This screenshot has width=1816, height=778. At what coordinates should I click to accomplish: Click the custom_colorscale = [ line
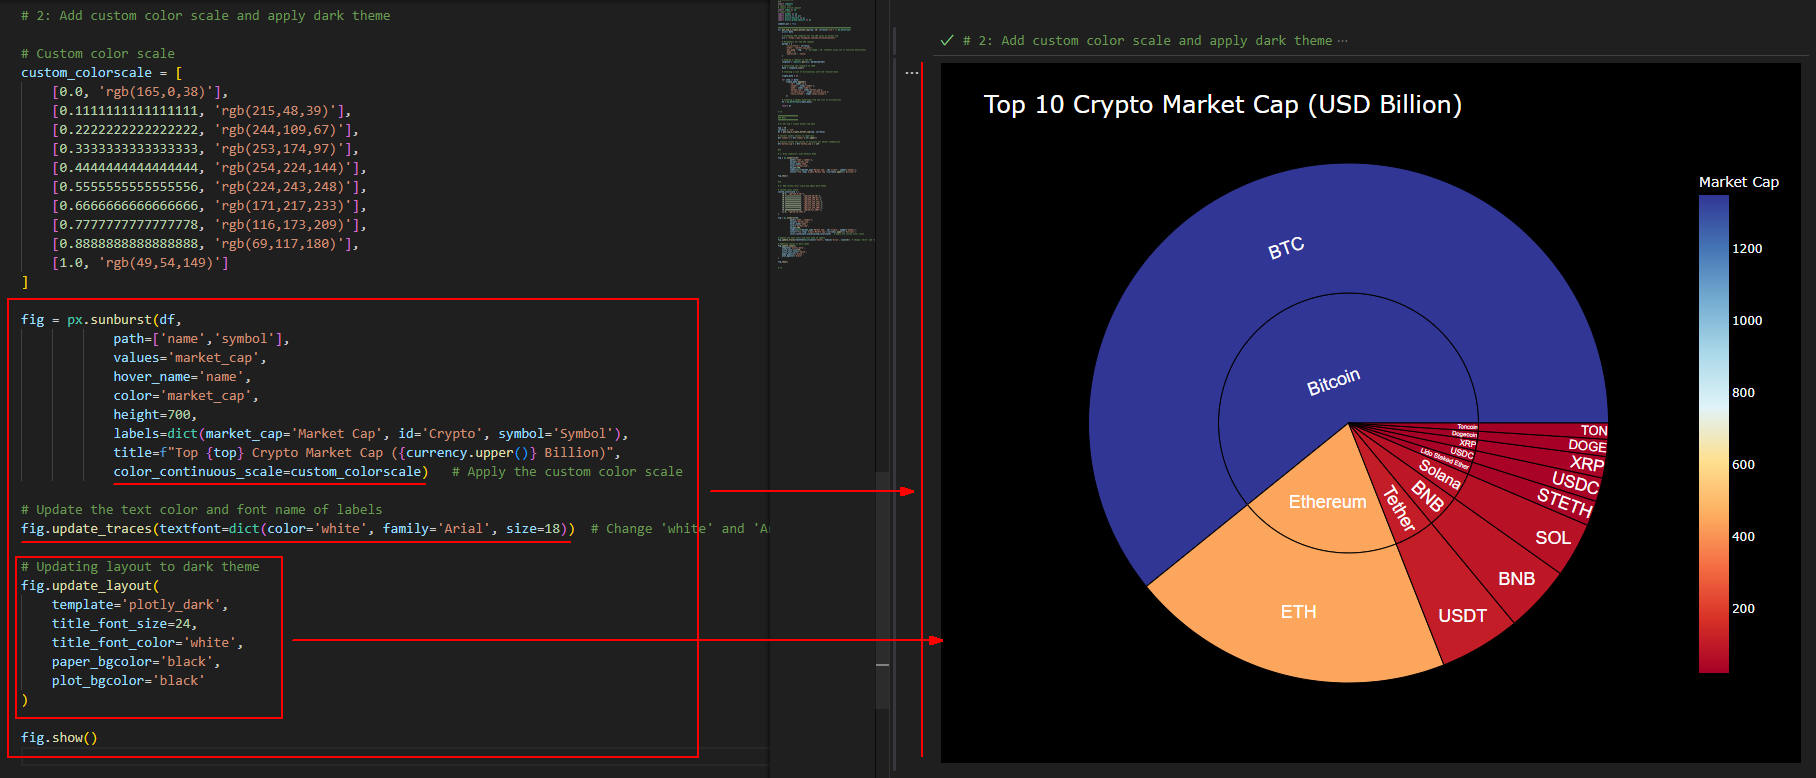[x=101, y=73]
